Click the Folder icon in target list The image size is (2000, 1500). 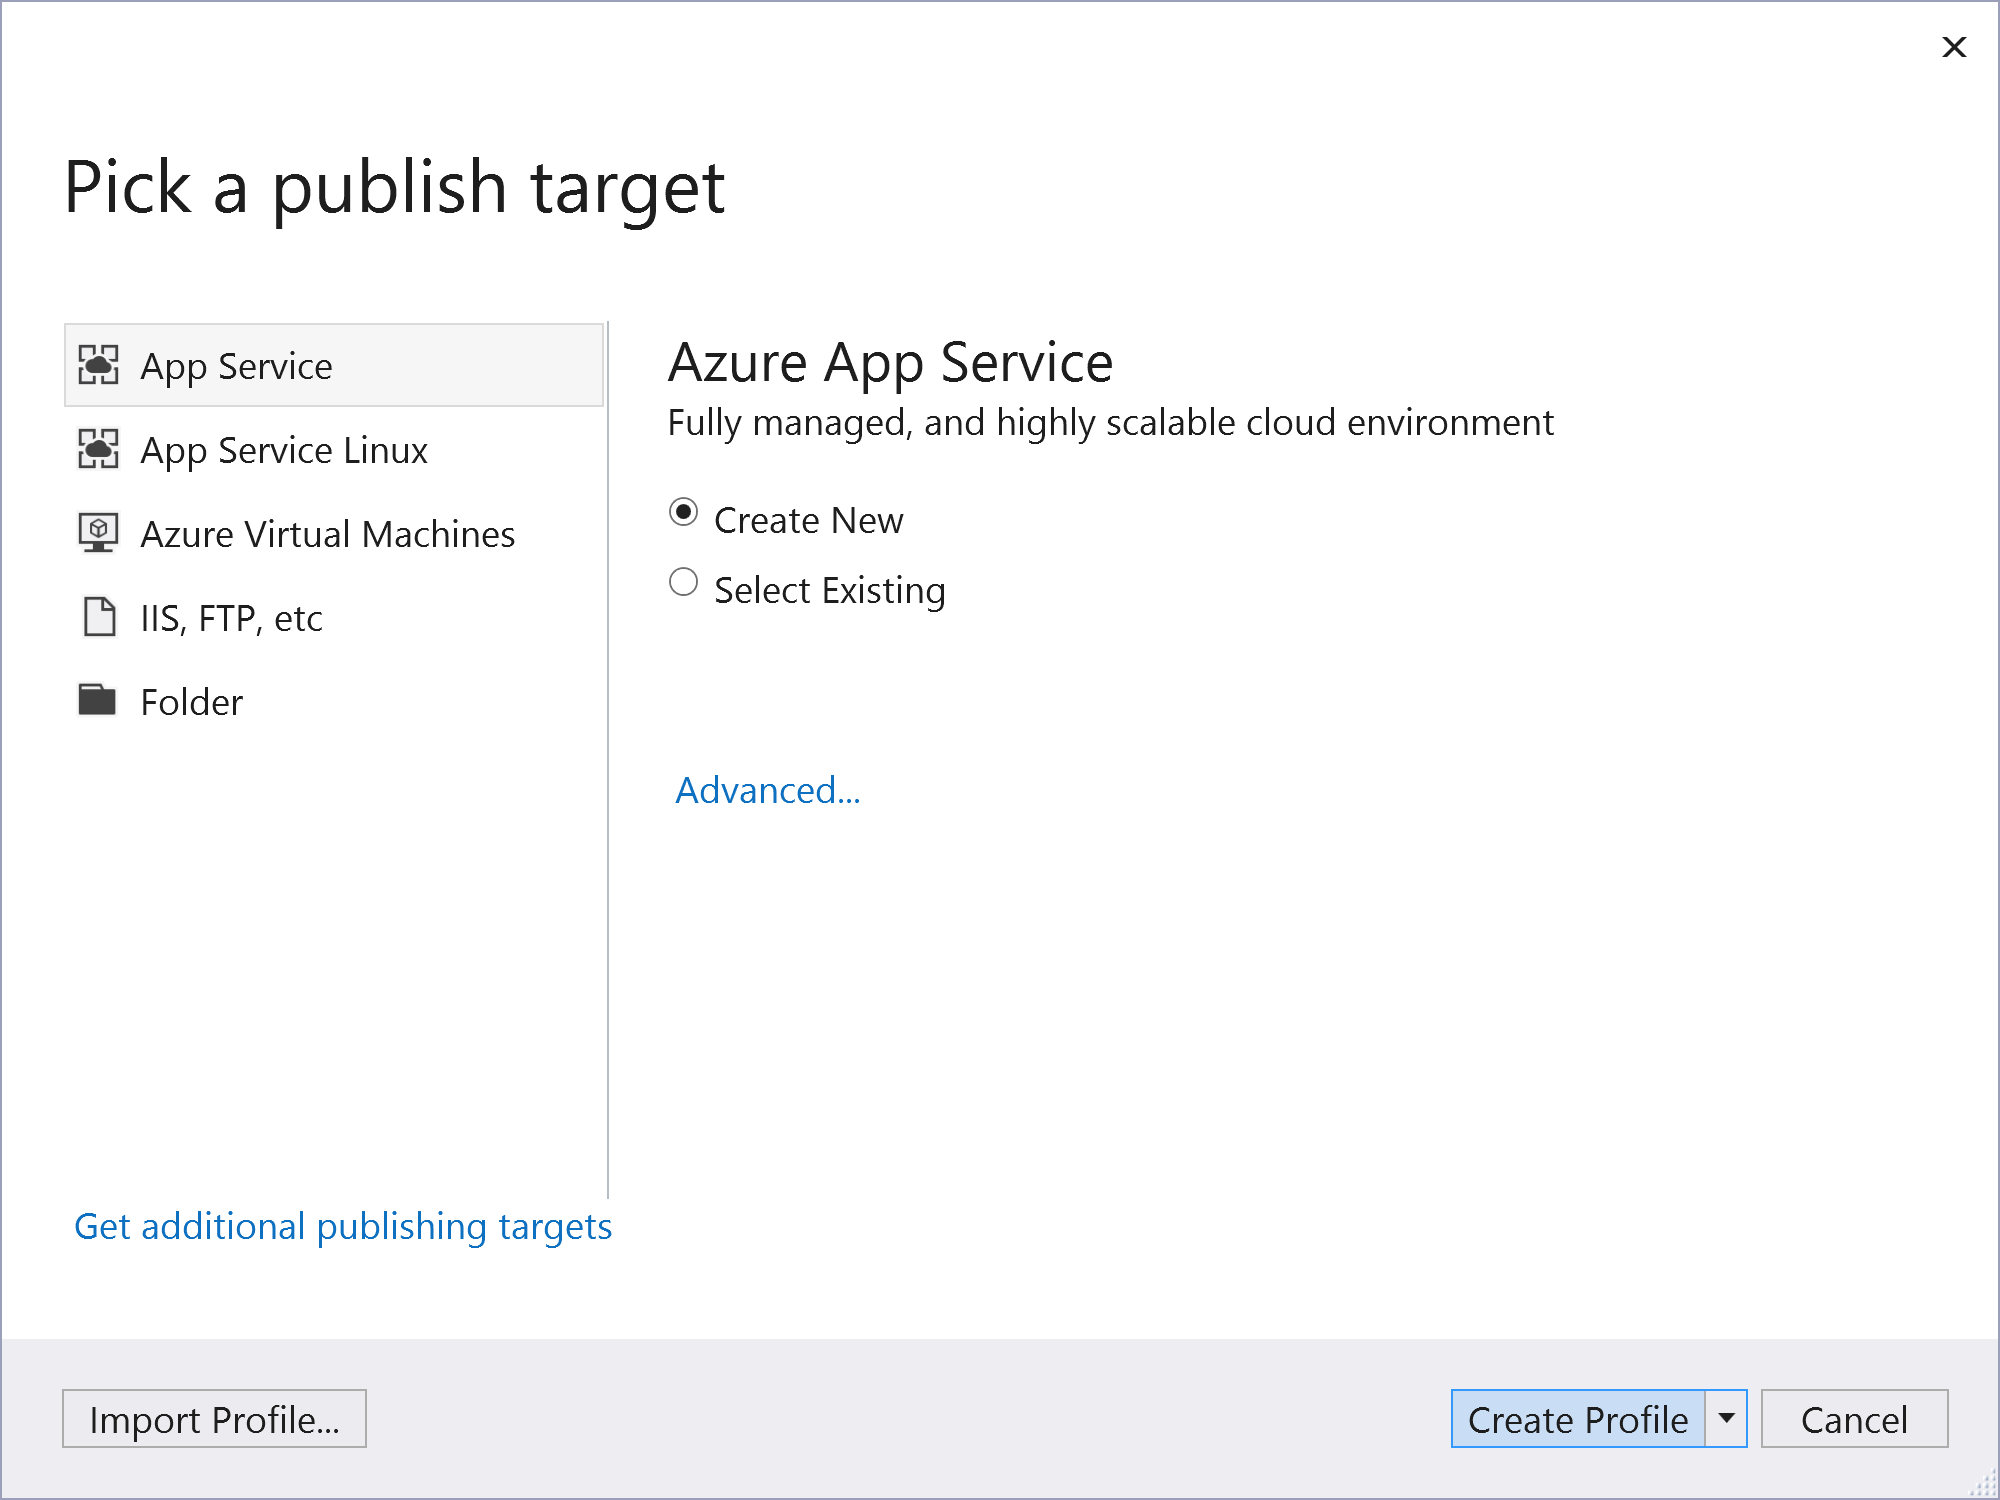pyautogui.click(x=98, y=700)
